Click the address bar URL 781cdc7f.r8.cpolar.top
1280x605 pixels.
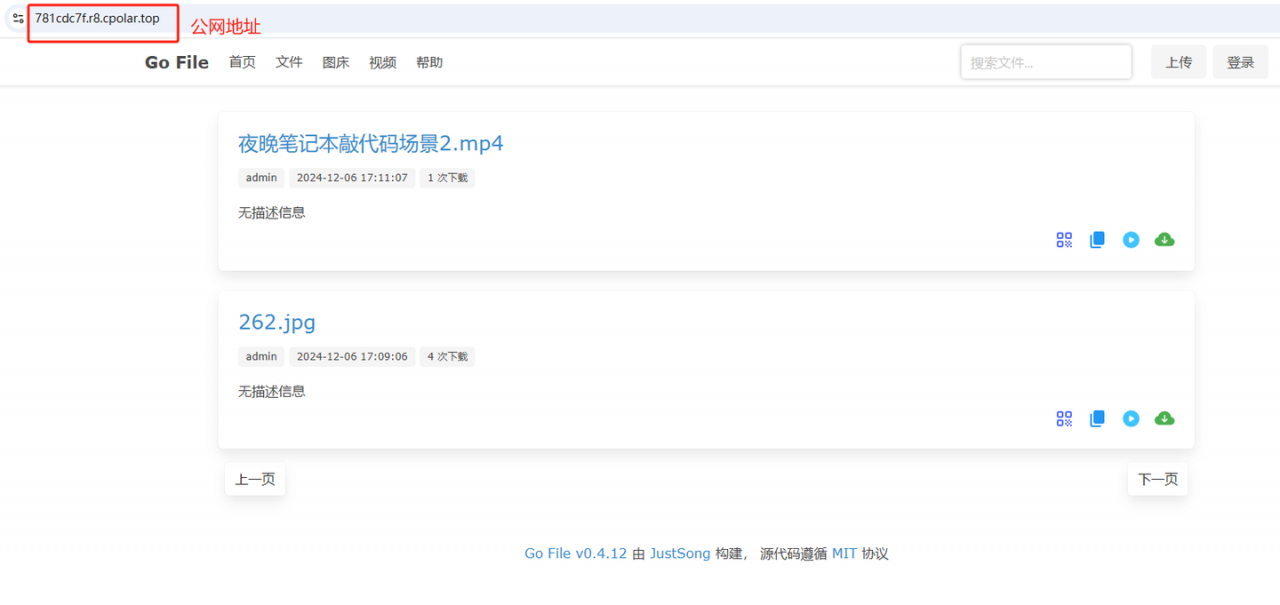tap(97, 19)
